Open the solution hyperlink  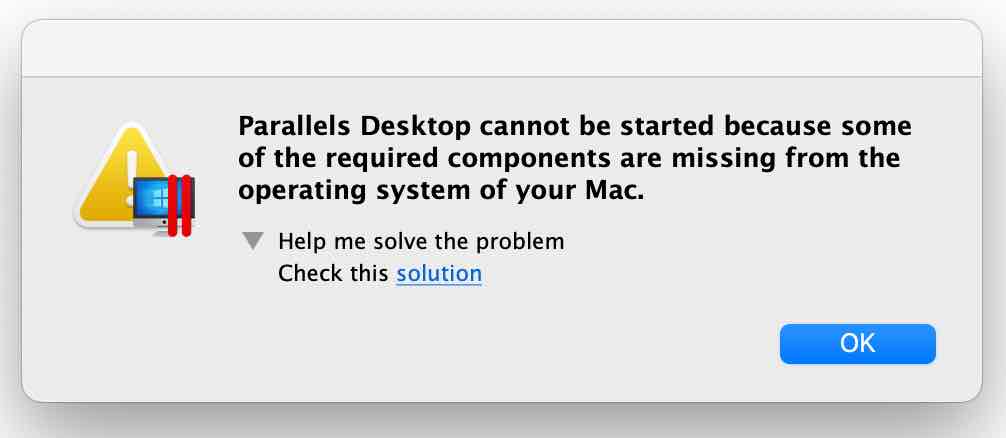[x=439, y=273]
